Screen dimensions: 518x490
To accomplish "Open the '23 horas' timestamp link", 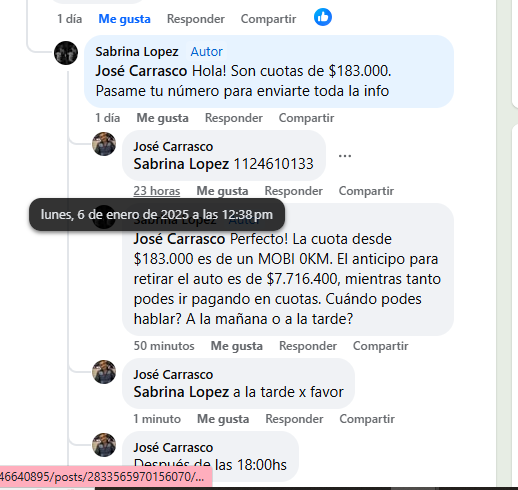I will pyautogui.click(x=157, y=191).
